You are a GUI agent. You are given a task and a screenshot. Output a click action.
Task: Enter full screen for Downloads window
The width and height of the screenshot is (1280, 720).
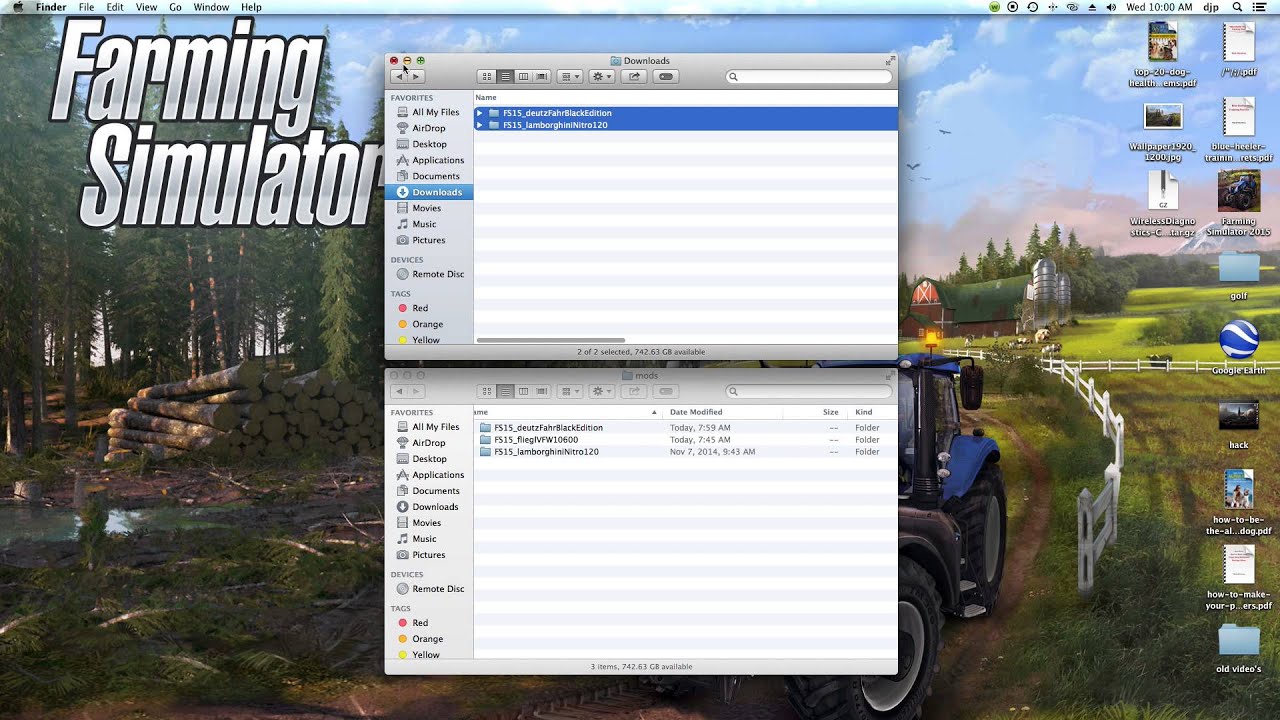click(x=890, y=61)
